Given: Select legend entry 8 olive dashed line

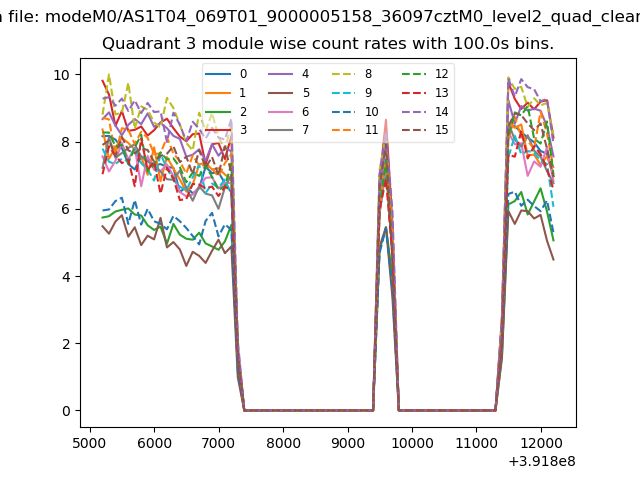Looking at the screenshot, I should coord(354,75).
